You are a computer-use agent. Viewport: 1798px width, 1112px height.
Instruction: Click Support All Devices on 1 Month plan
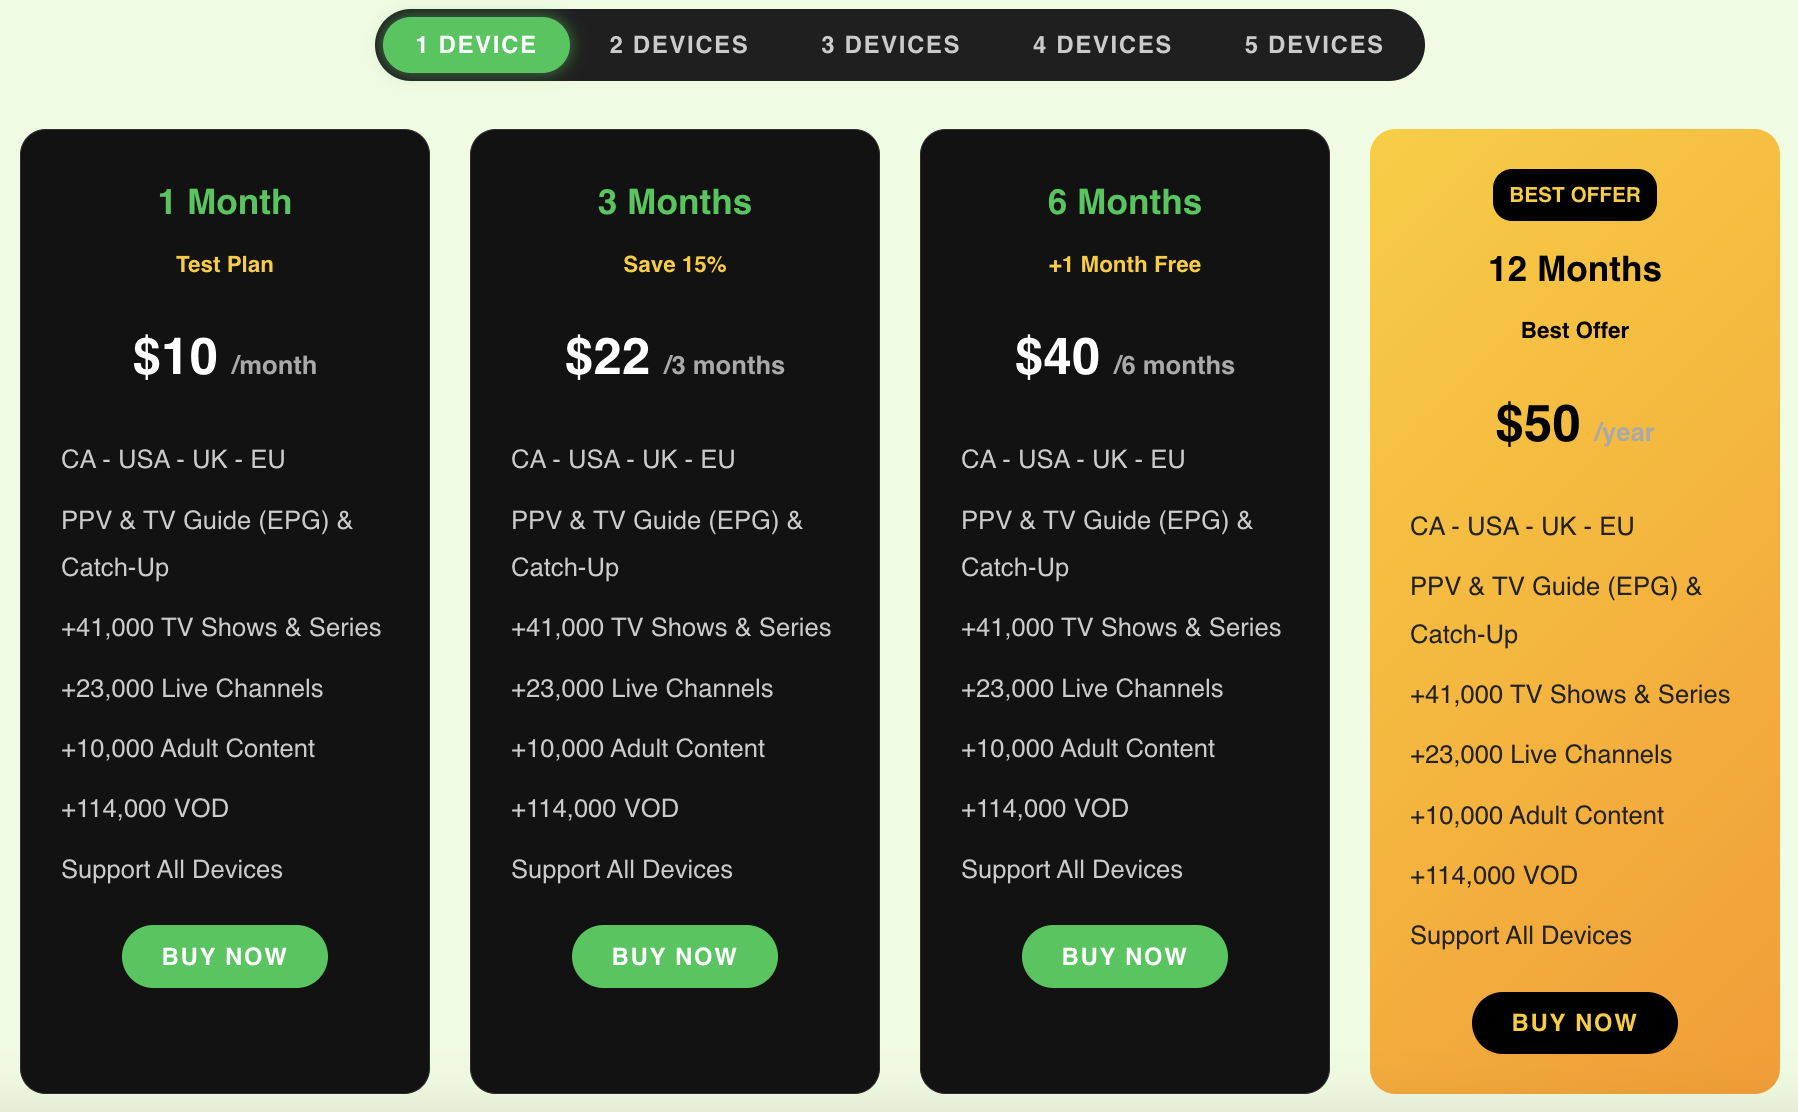[x=172, y=869]
